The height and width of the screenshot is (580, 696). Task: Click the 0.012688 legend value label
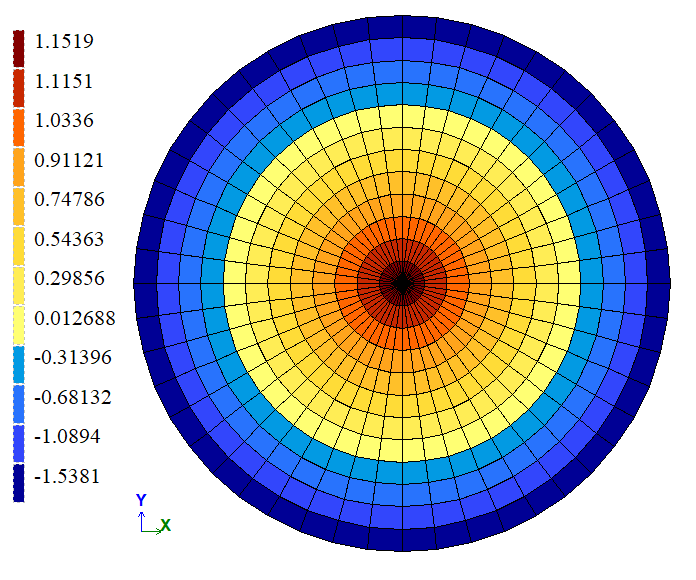coord(74,318)
